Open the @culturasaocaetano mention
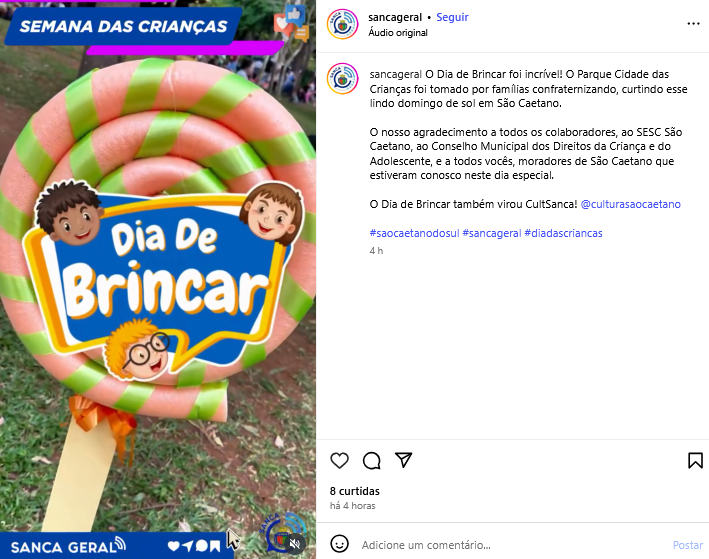709x559 pixels. click(630, 204)
